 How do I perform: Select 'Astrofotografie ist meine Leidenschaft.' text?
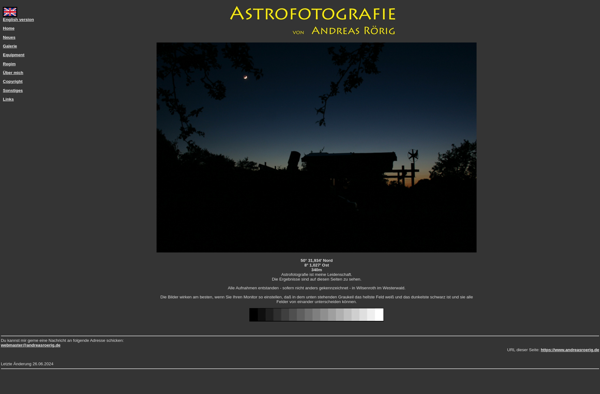(x=316, y=275)
